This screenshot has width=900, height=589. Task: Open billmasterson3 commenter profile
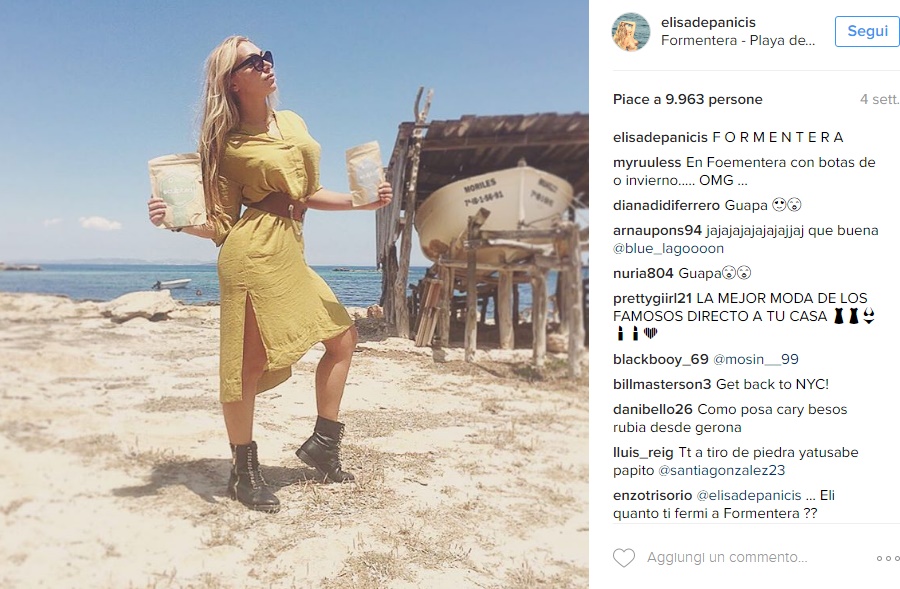click(x=662, y=385)
